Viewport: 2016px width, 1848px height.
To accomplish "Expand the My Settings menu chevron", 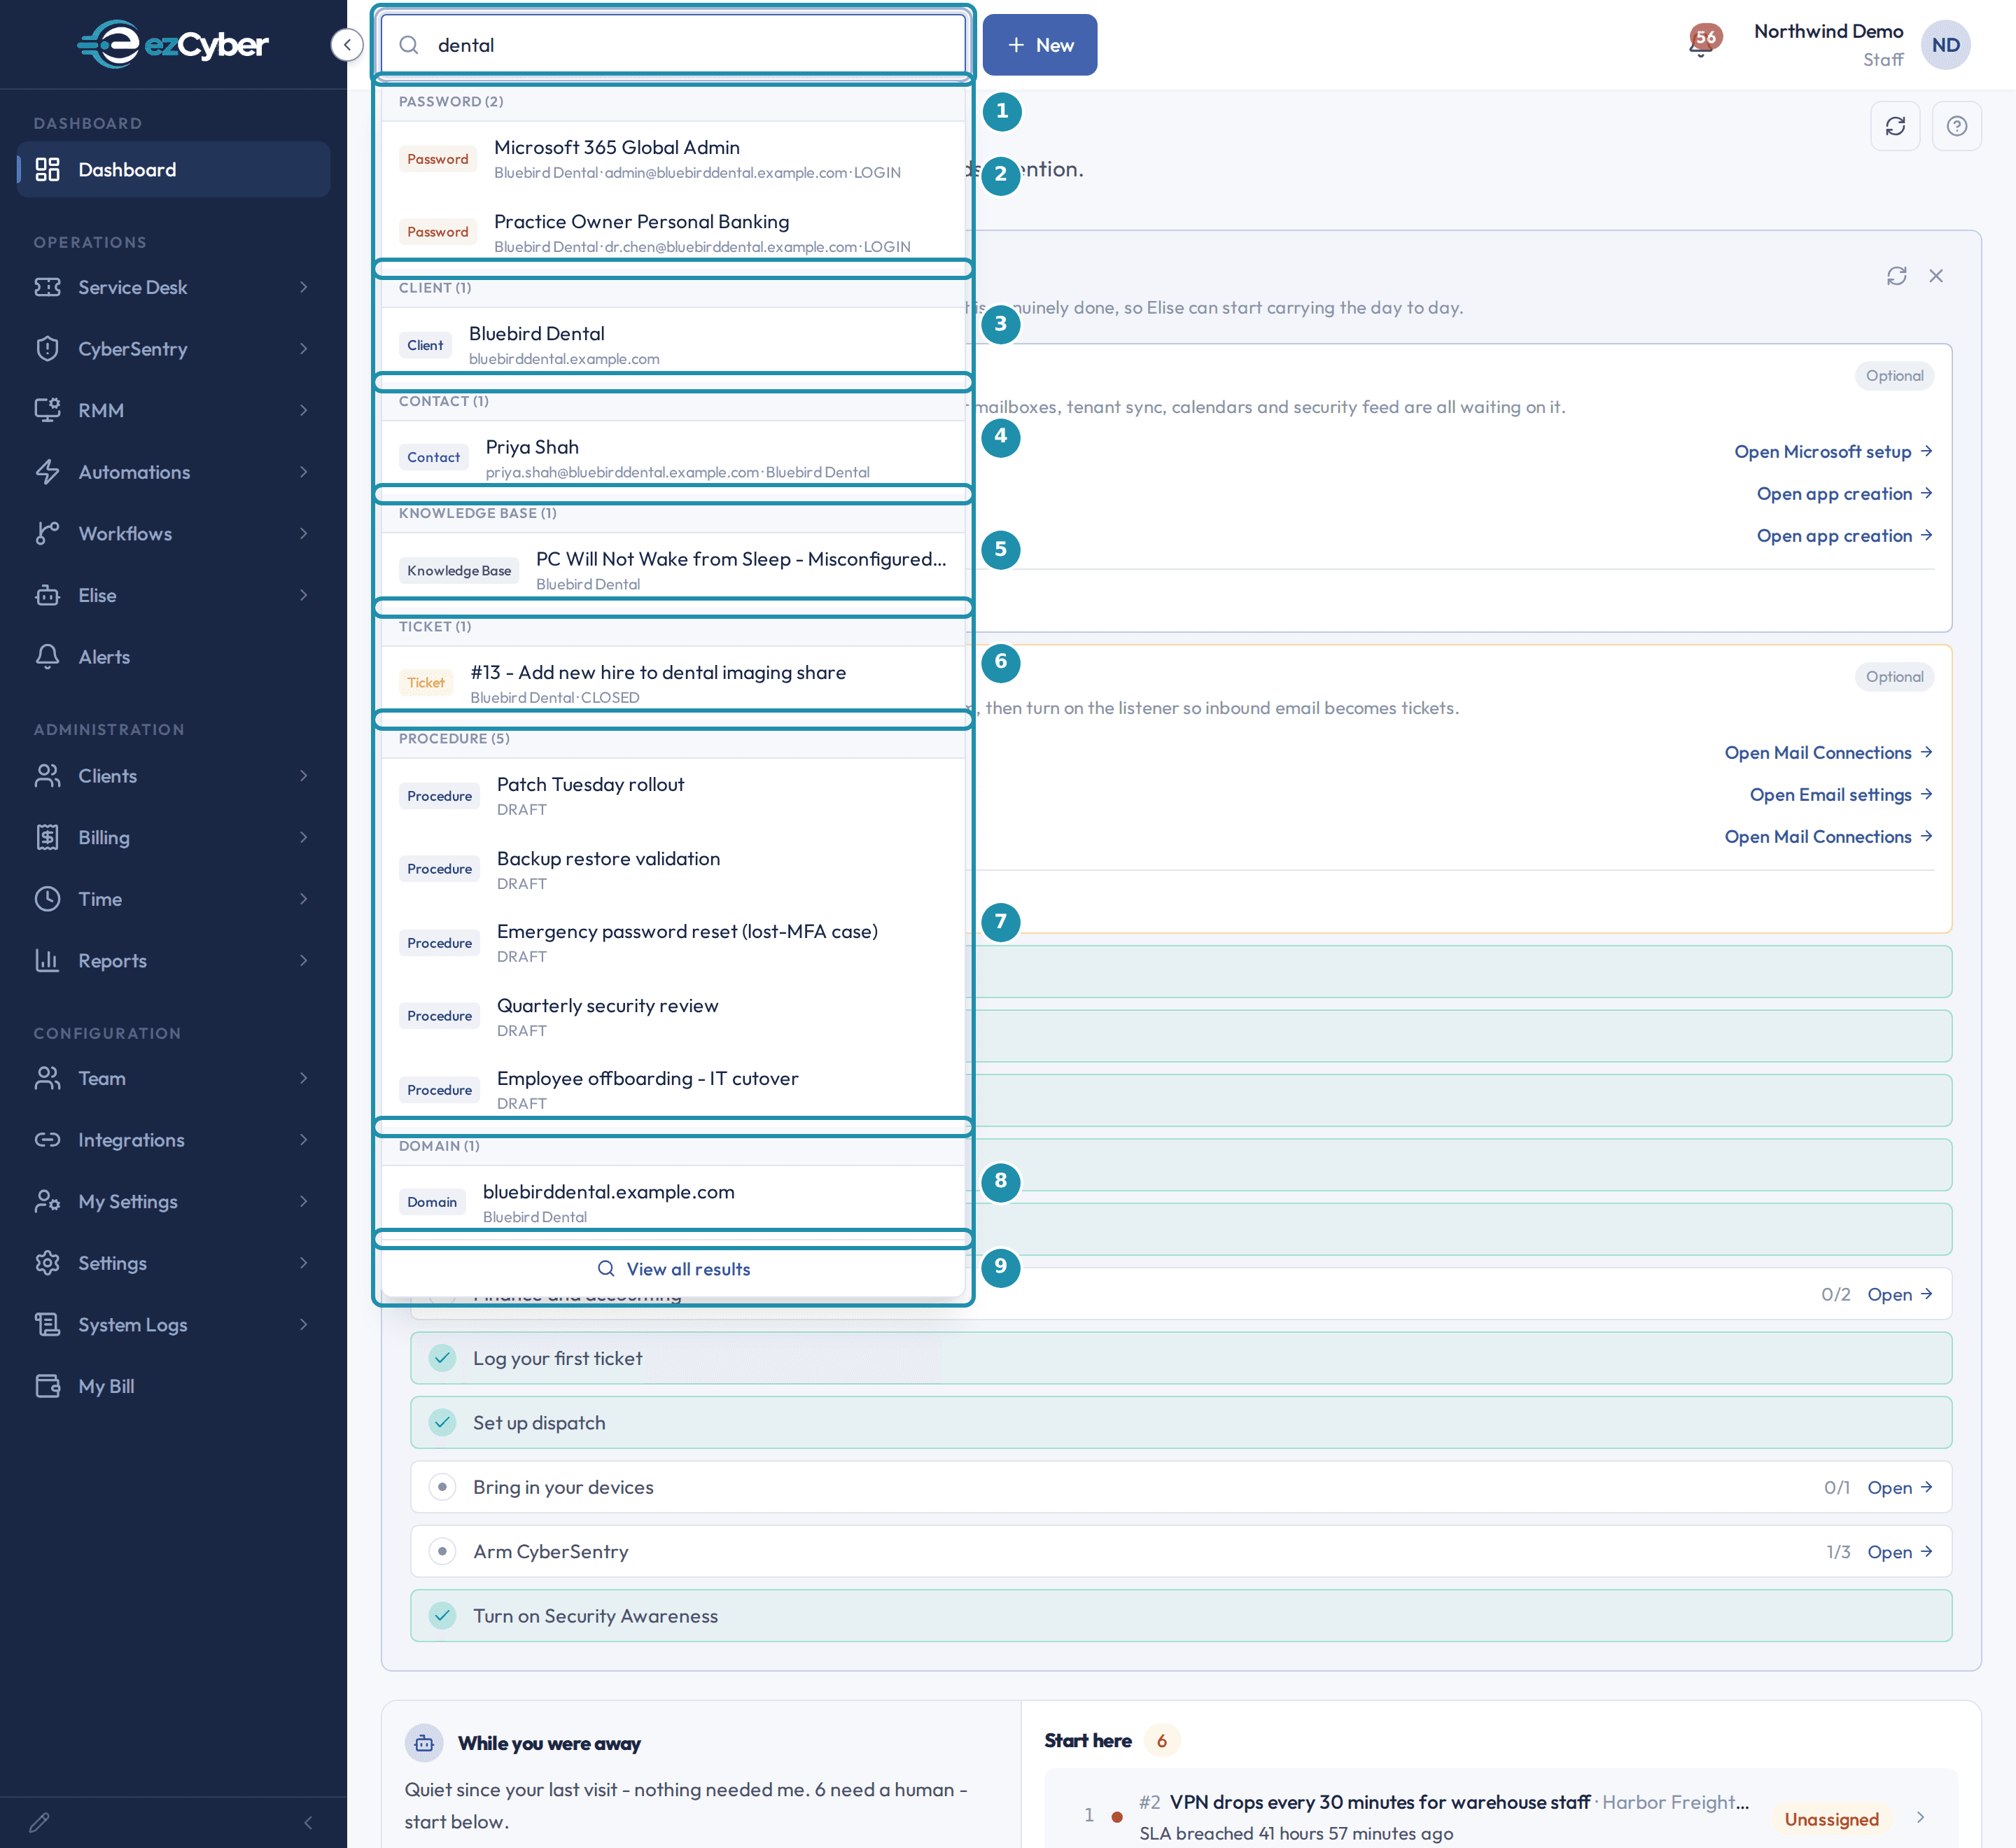I will [x=303, y=1201].
